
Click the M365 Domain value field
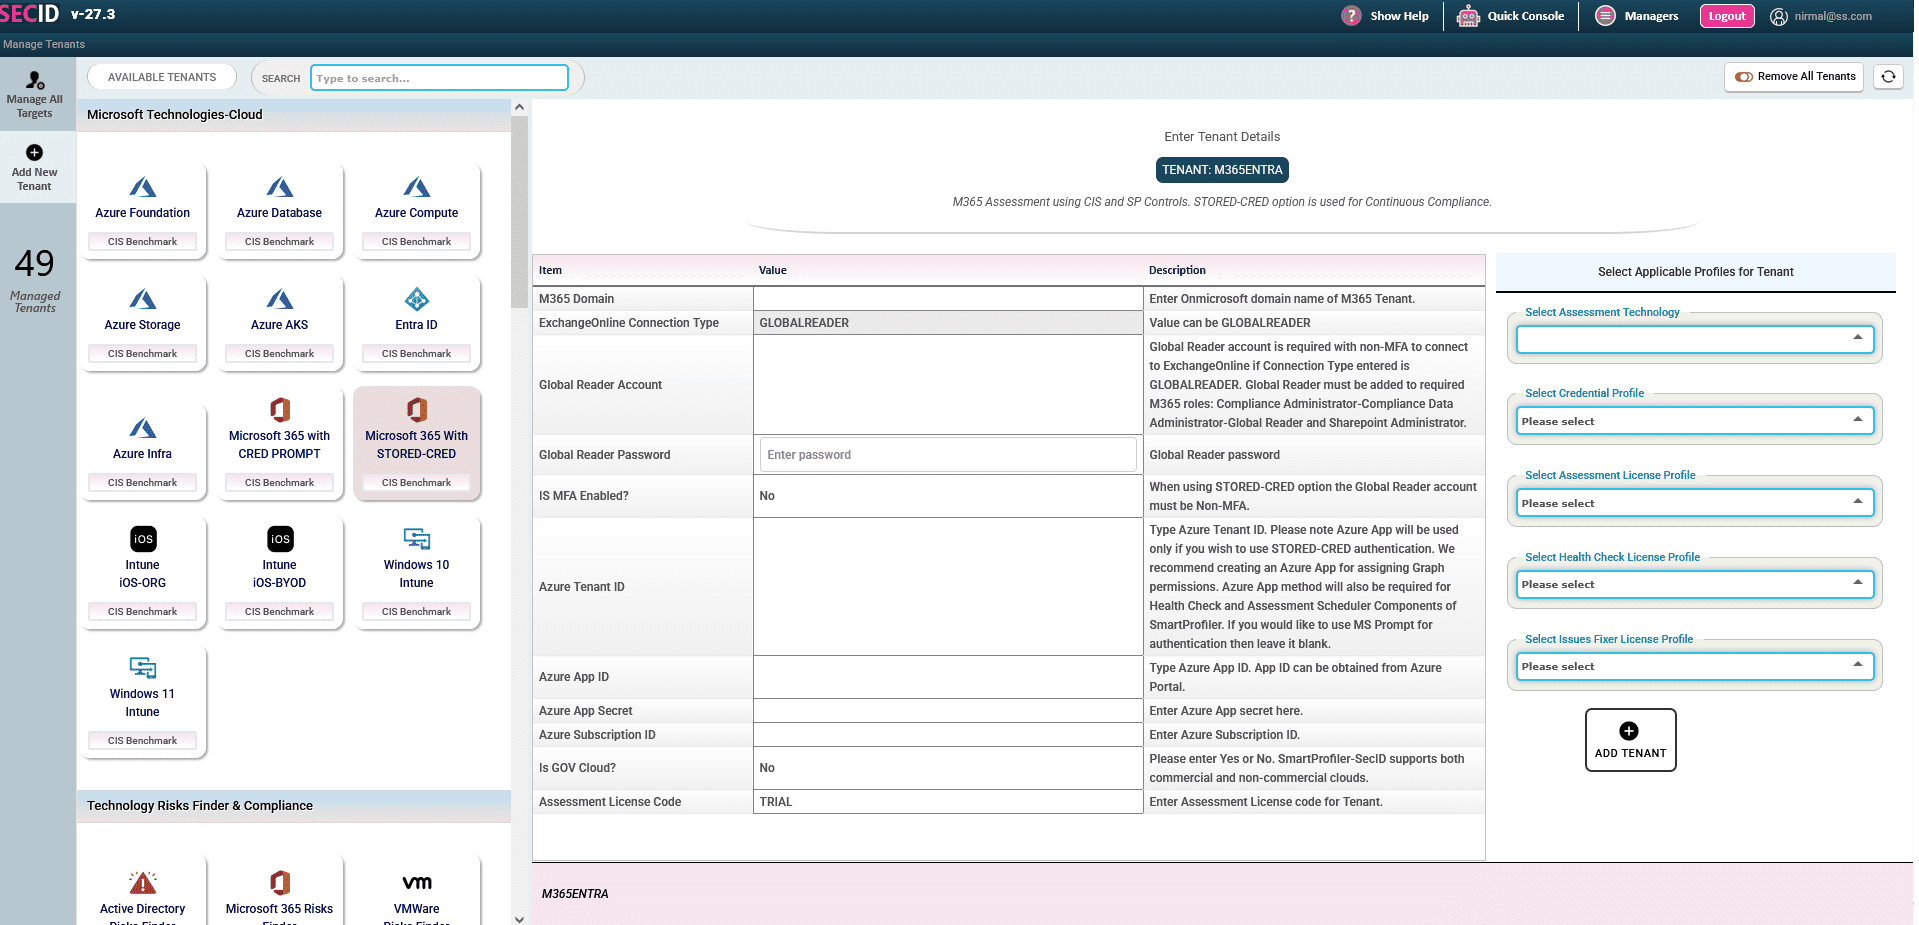point(948,299)
